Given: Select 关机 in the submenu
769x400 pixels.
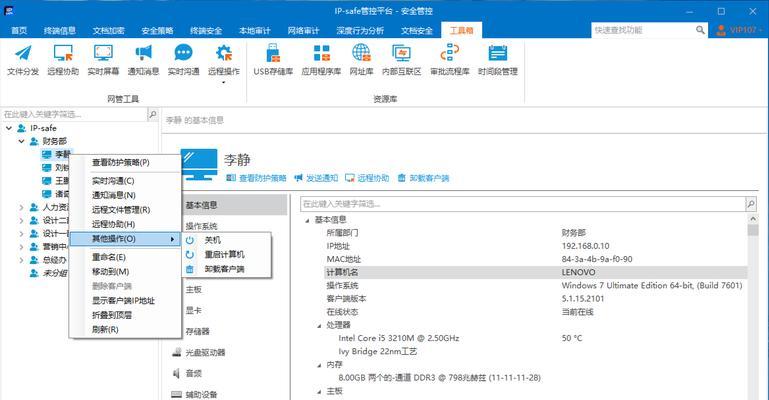Looking at the screenshot, I should click(226, 240).
